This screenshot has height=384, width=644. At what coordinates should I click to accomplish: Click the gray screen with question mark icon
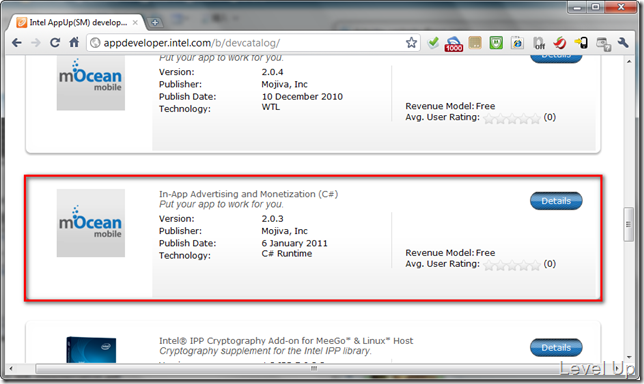click(603, 44)
